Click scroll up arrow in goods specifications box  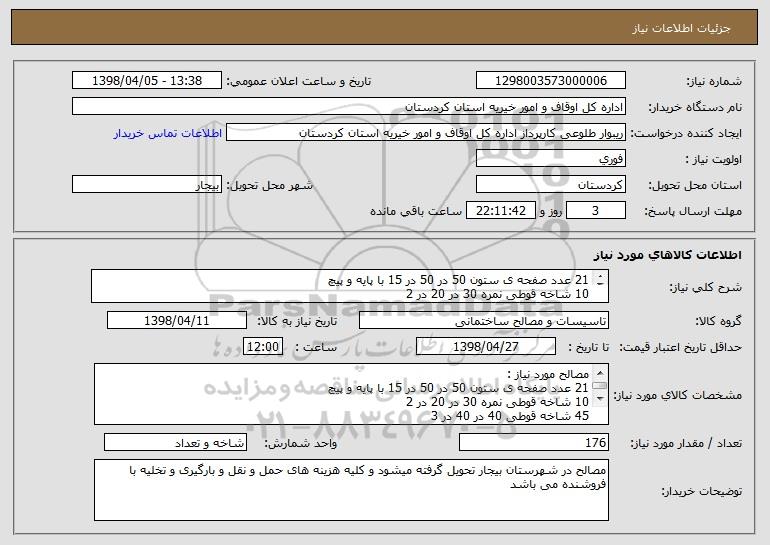[600, 373]
